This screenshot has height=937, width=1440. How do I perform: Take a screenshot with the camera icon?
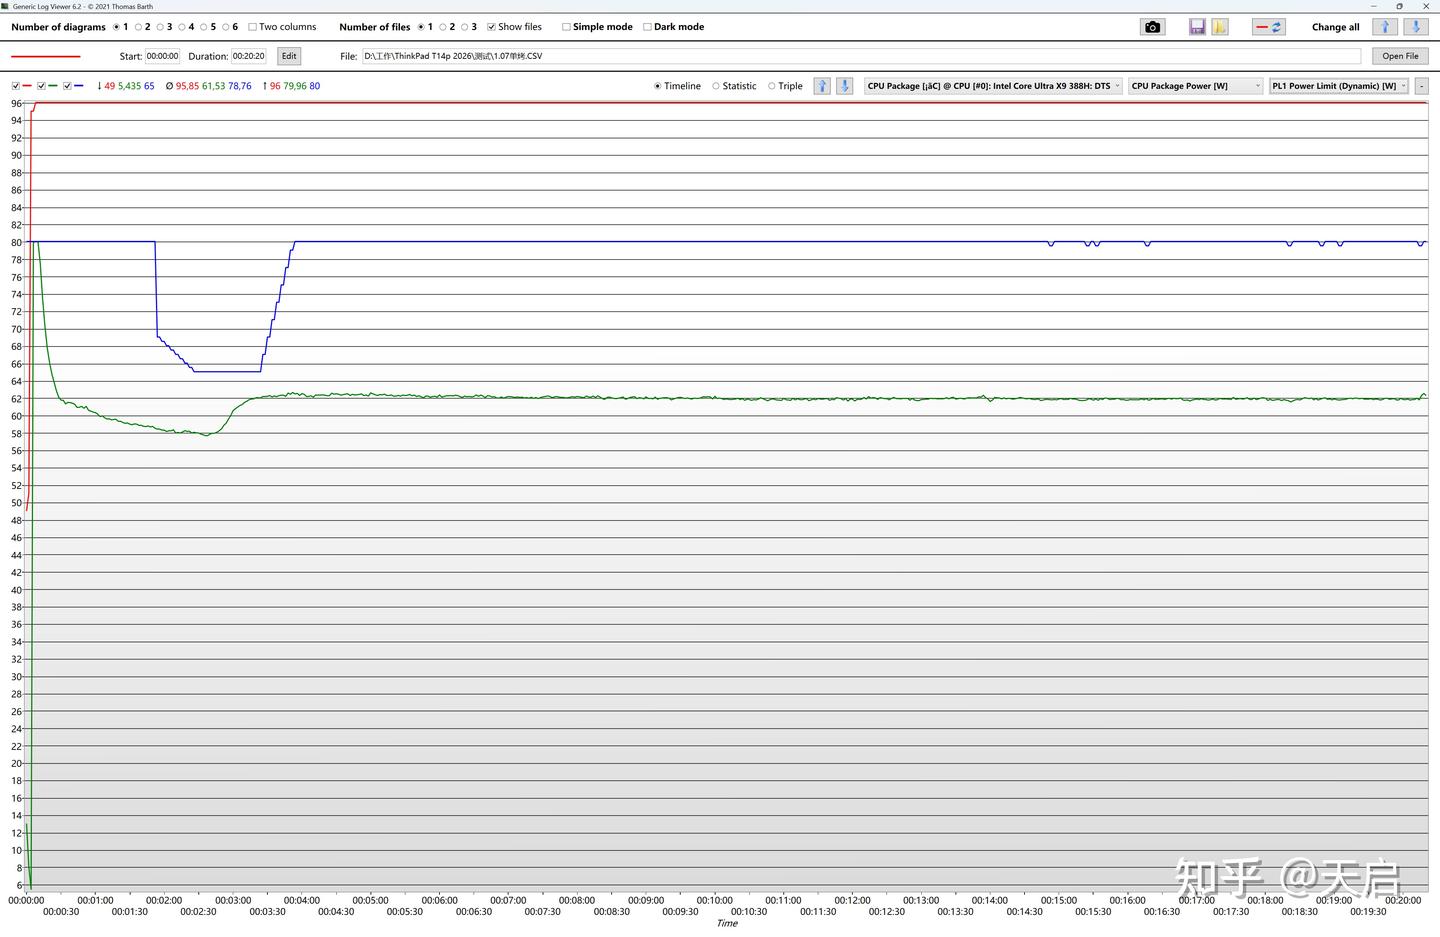1152,27
